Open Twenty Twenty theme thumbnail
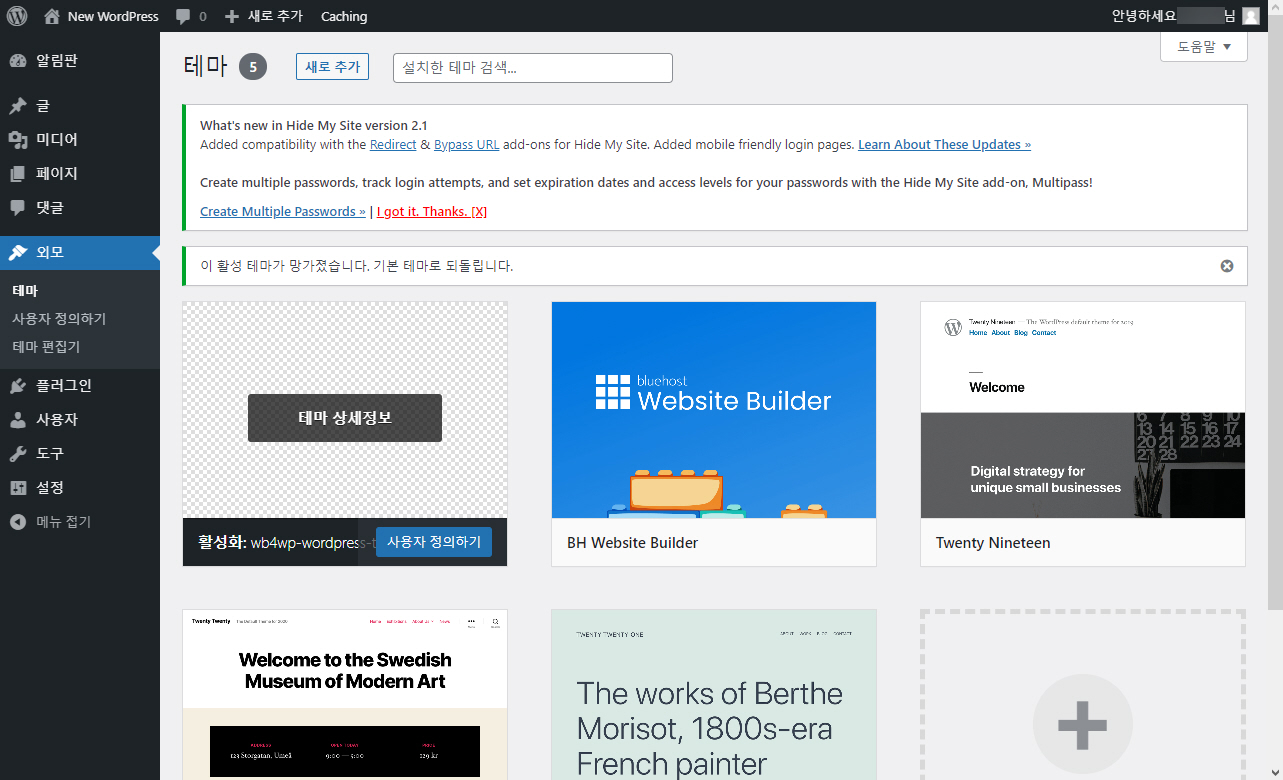The width and height of the screenshot is (1283, 780). [x=345, y=695]
